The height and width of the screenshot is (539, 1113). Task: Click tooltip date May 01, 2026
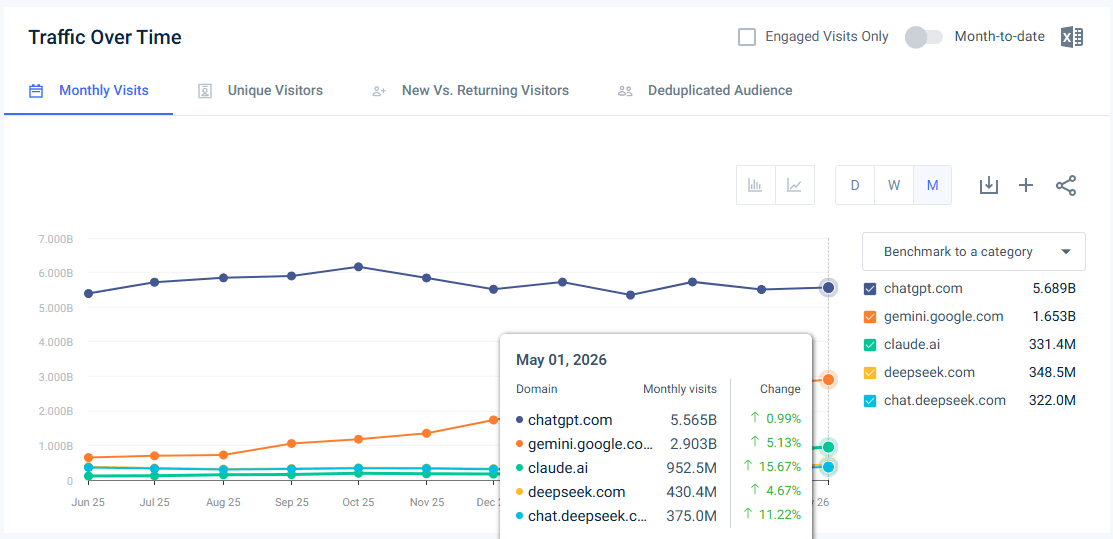(x=561, y=360)
